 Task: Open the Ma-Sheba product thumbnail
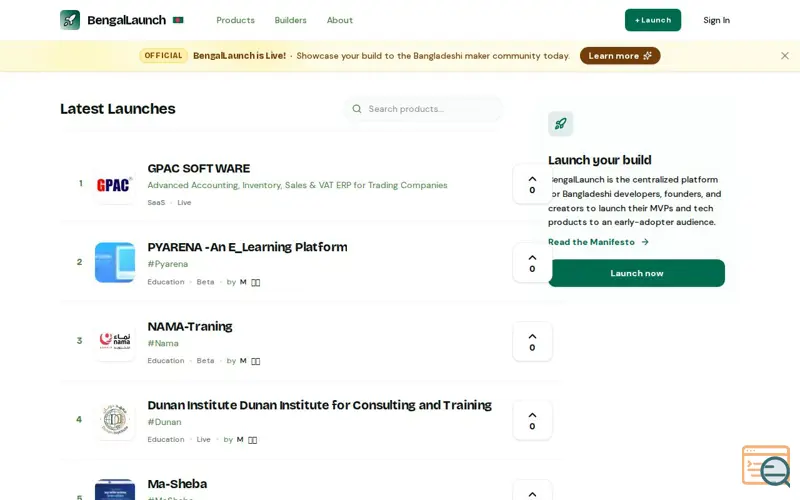(115, 489)
